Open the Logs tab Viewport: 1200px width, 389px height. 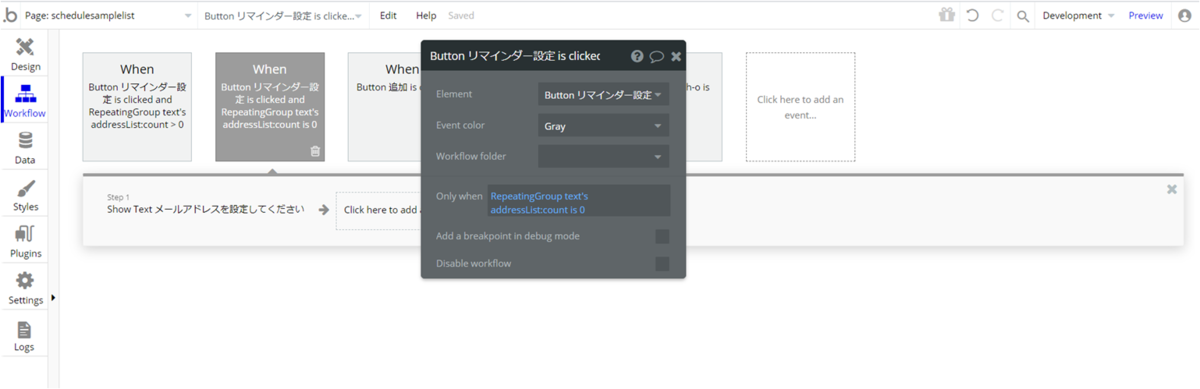(25, 335)
